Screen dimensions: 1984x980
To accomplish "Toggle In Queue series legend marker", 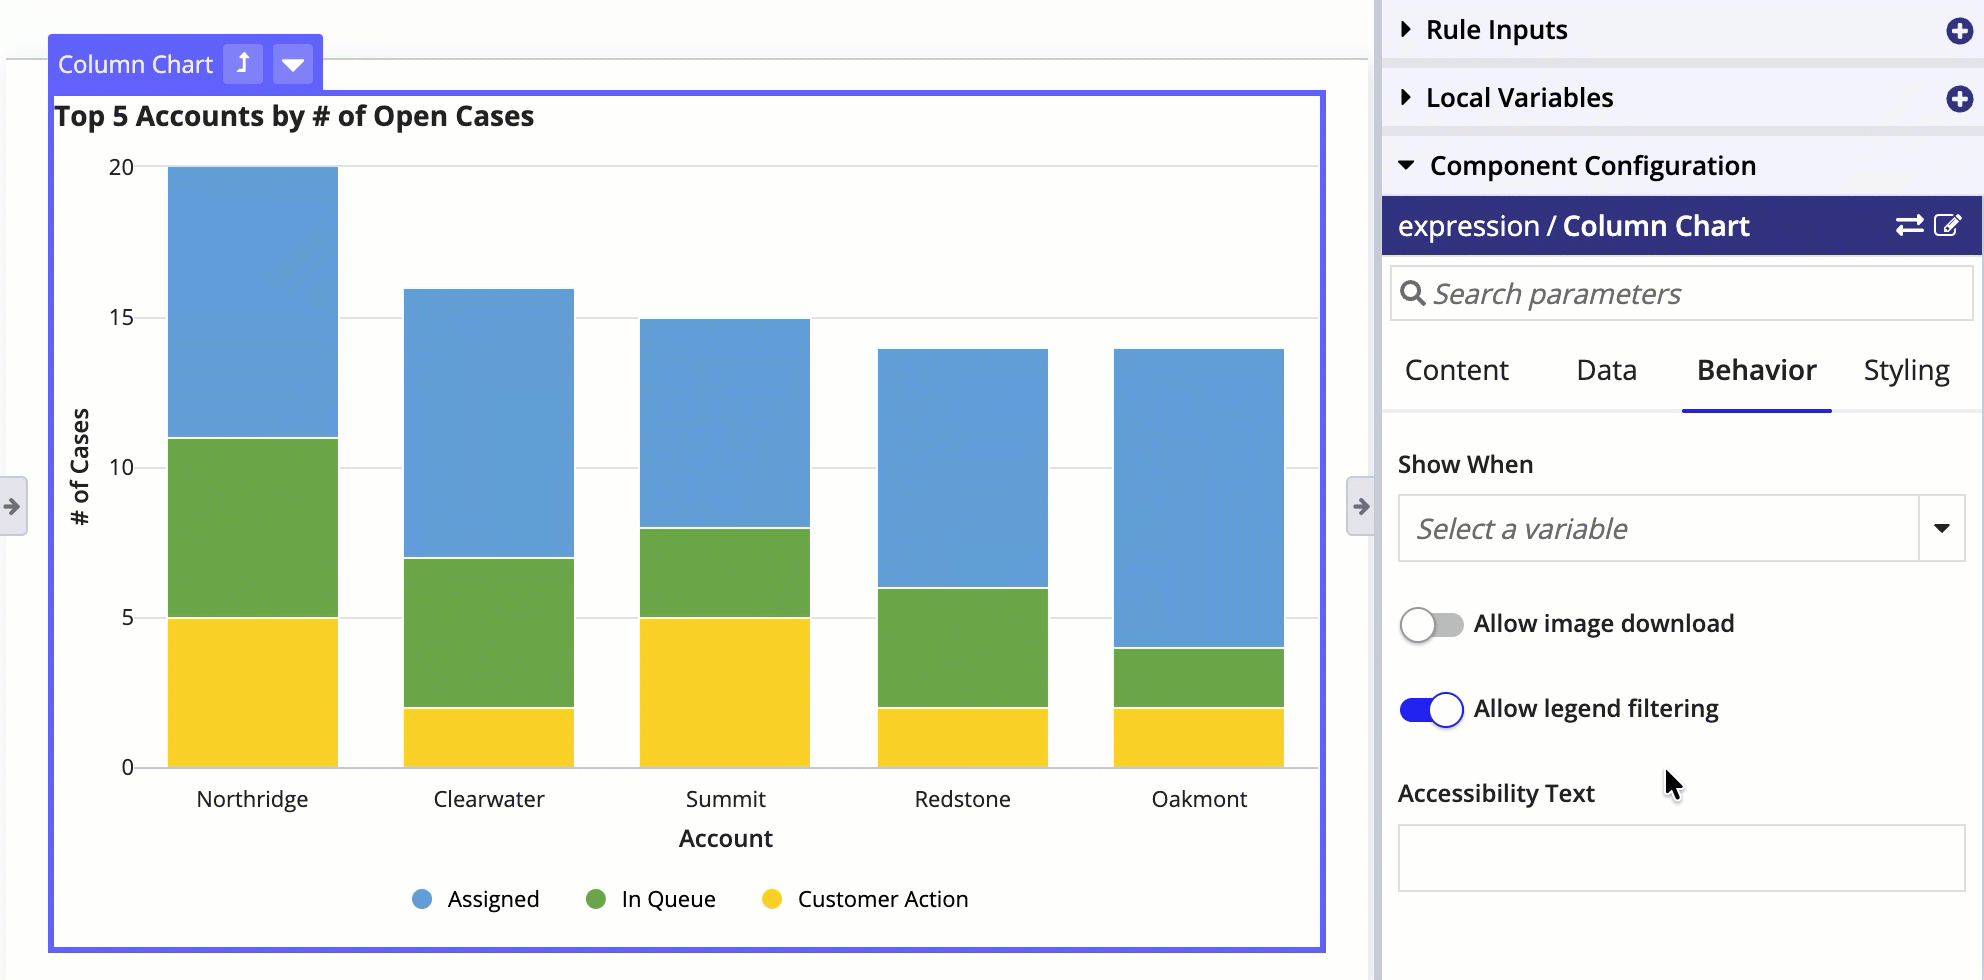I will (596, 899).
